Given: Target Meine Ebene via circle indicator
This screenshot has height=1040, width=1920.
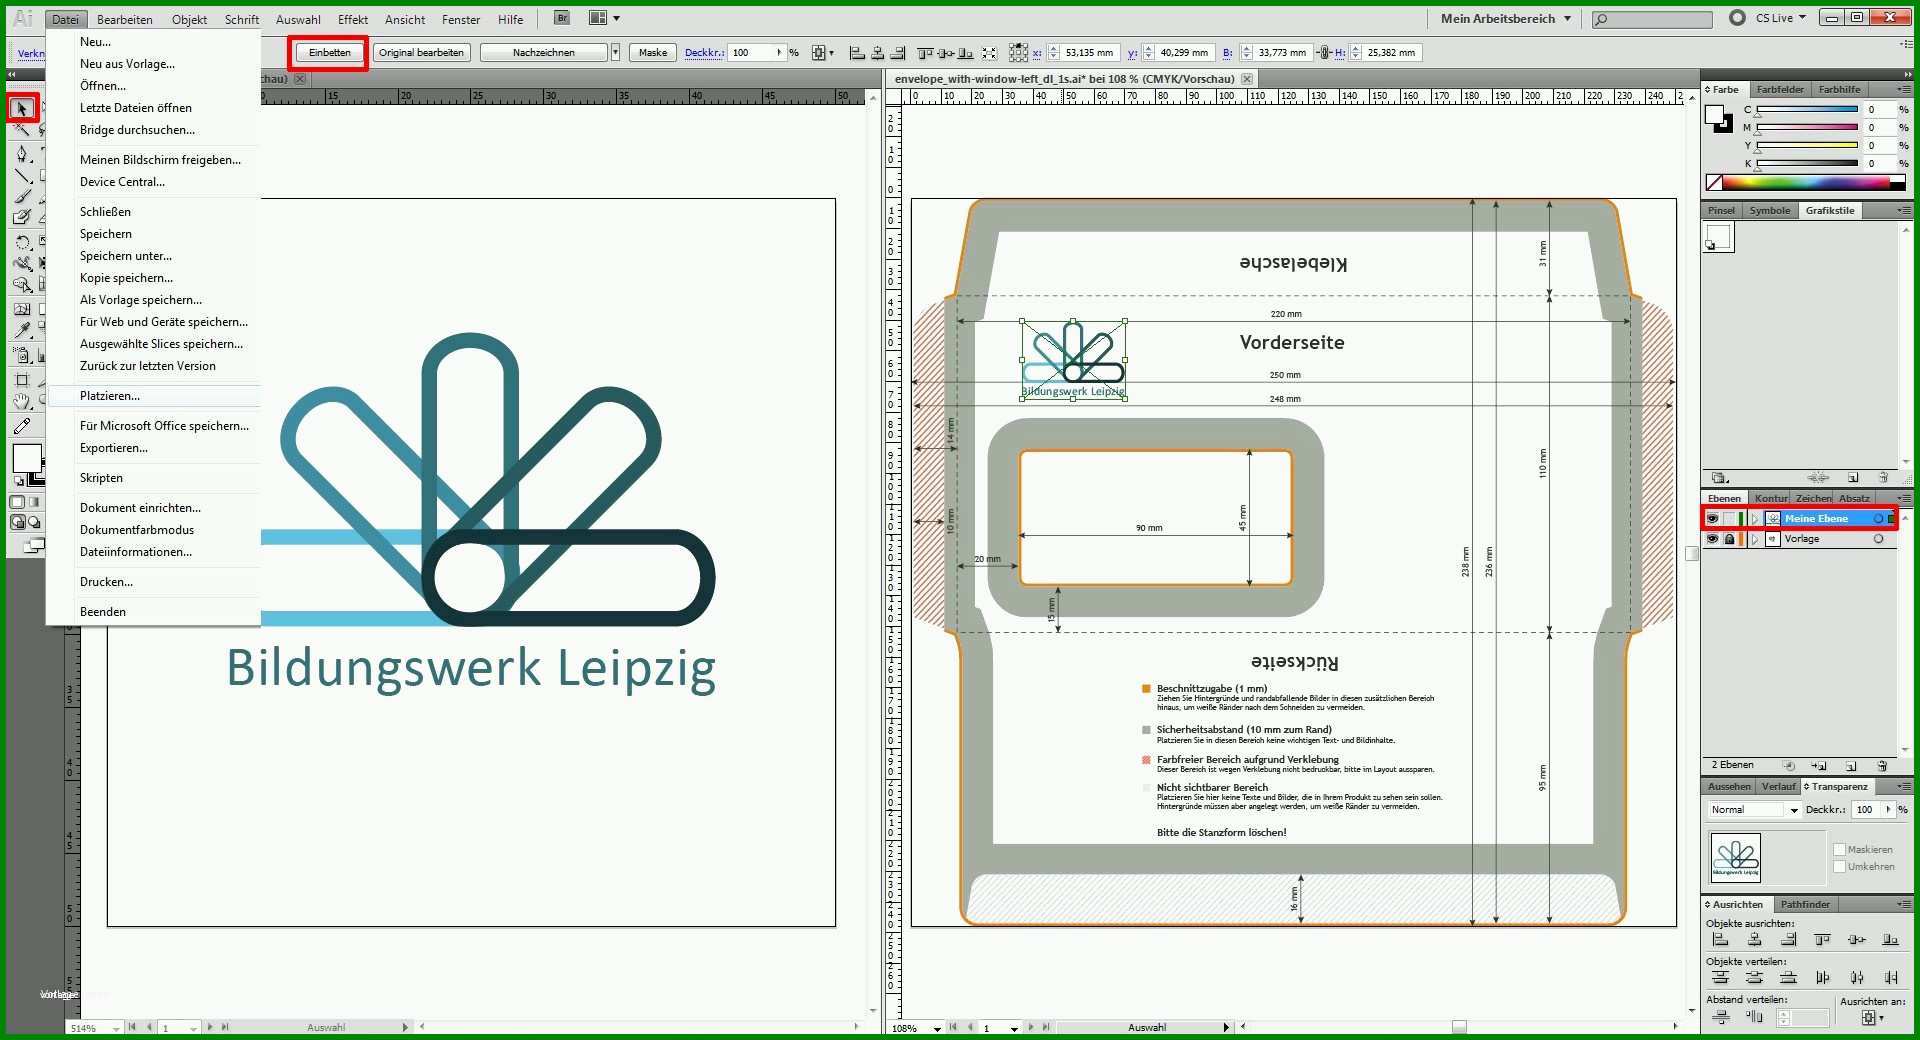Looking at the screenshot, I should click(1879, 518).
